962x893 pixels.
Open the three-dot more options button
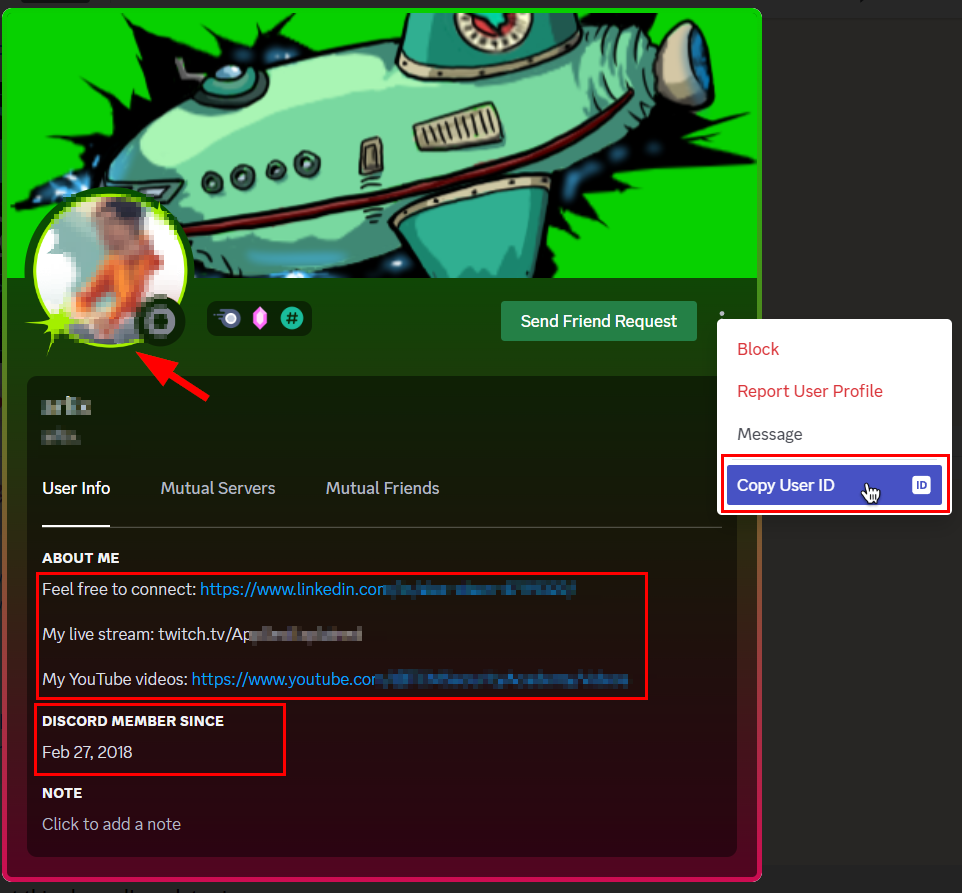(722, 313)
